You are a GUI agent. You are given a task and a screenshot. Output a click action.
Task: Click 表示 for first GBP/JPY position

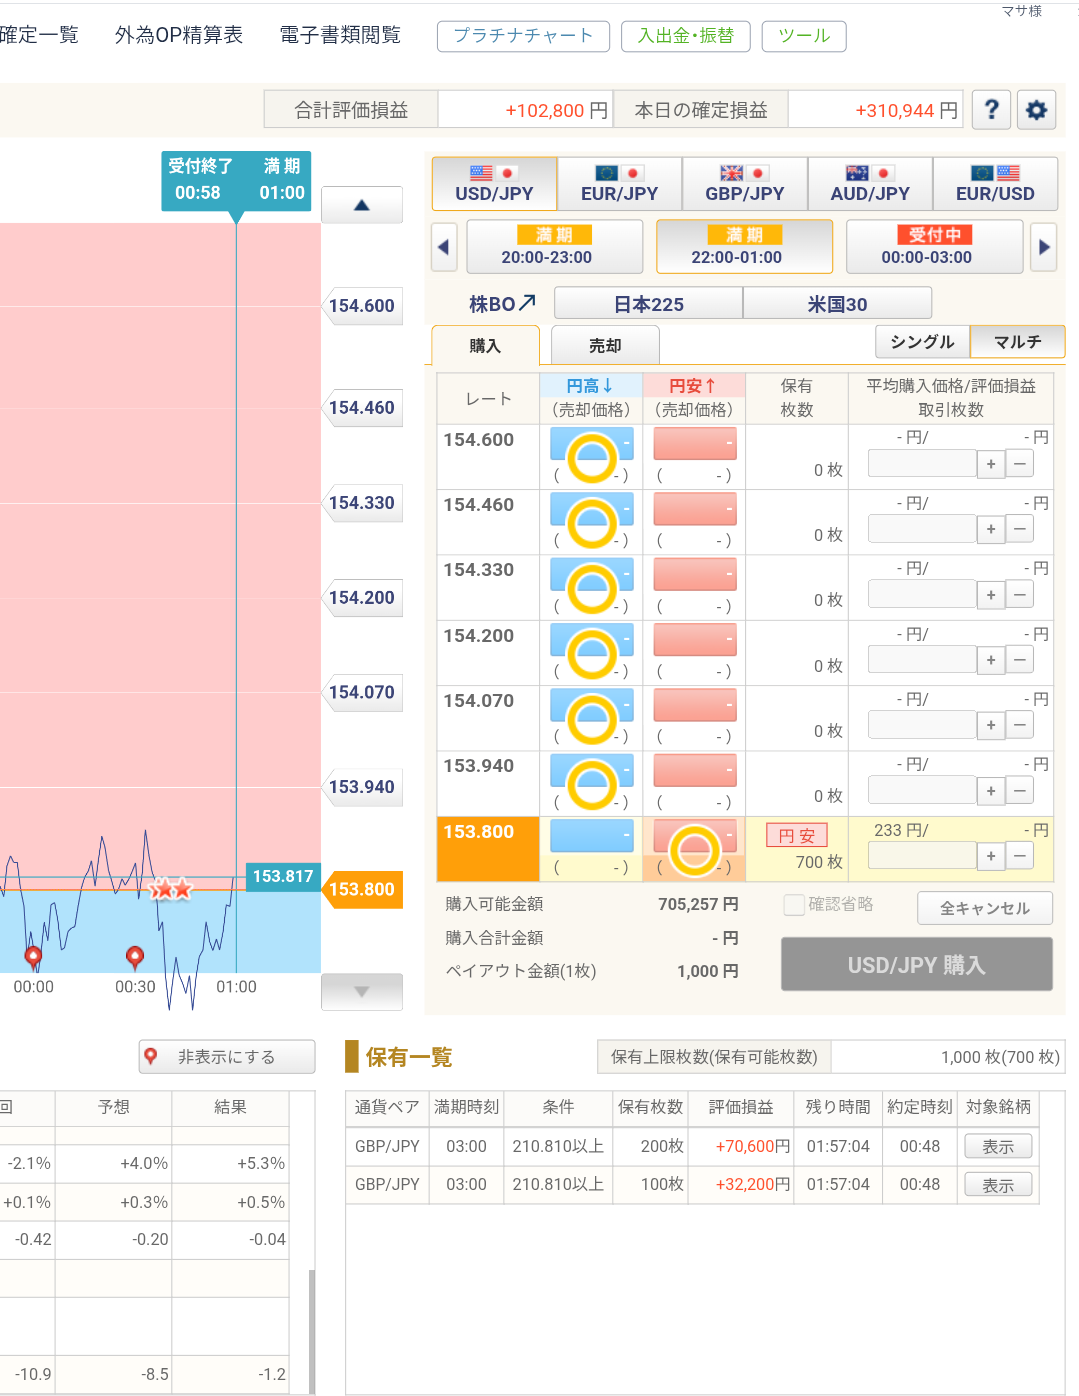point(997,1147)
